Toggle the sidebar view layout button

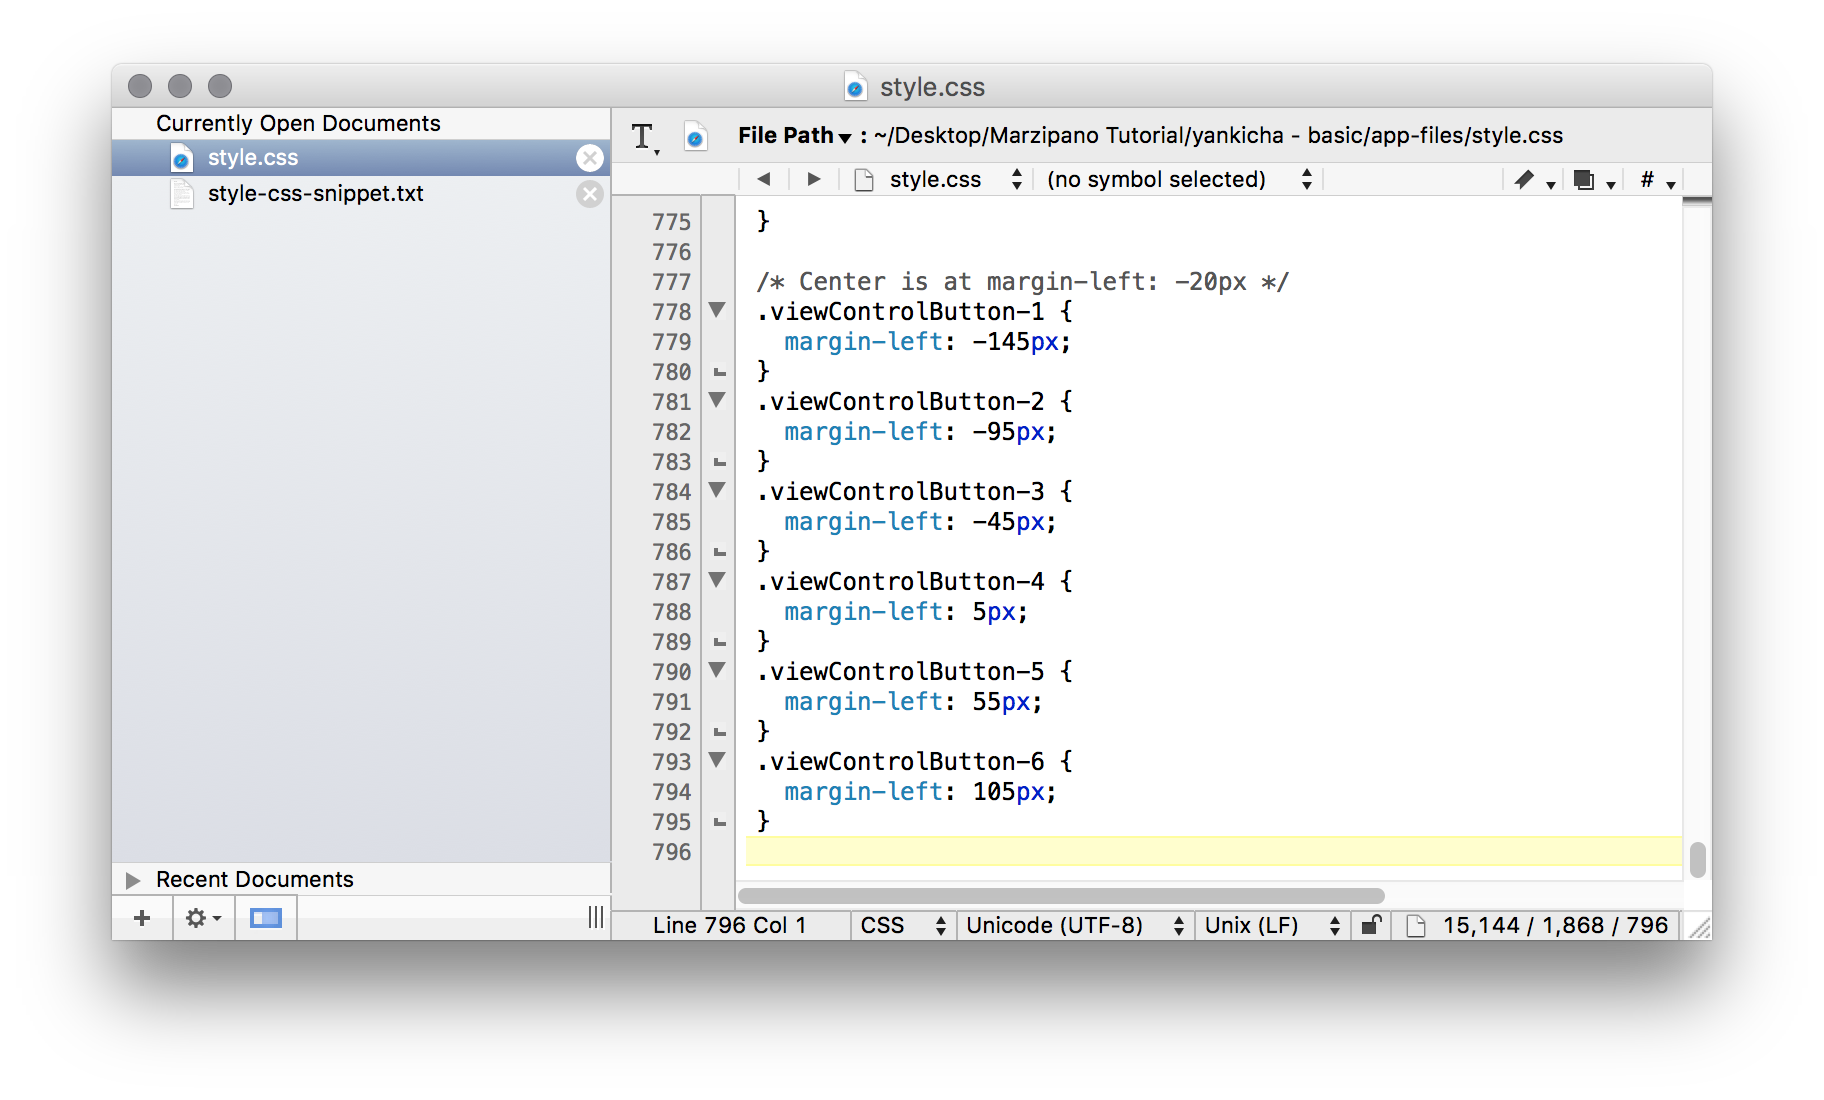pos(266,918)
